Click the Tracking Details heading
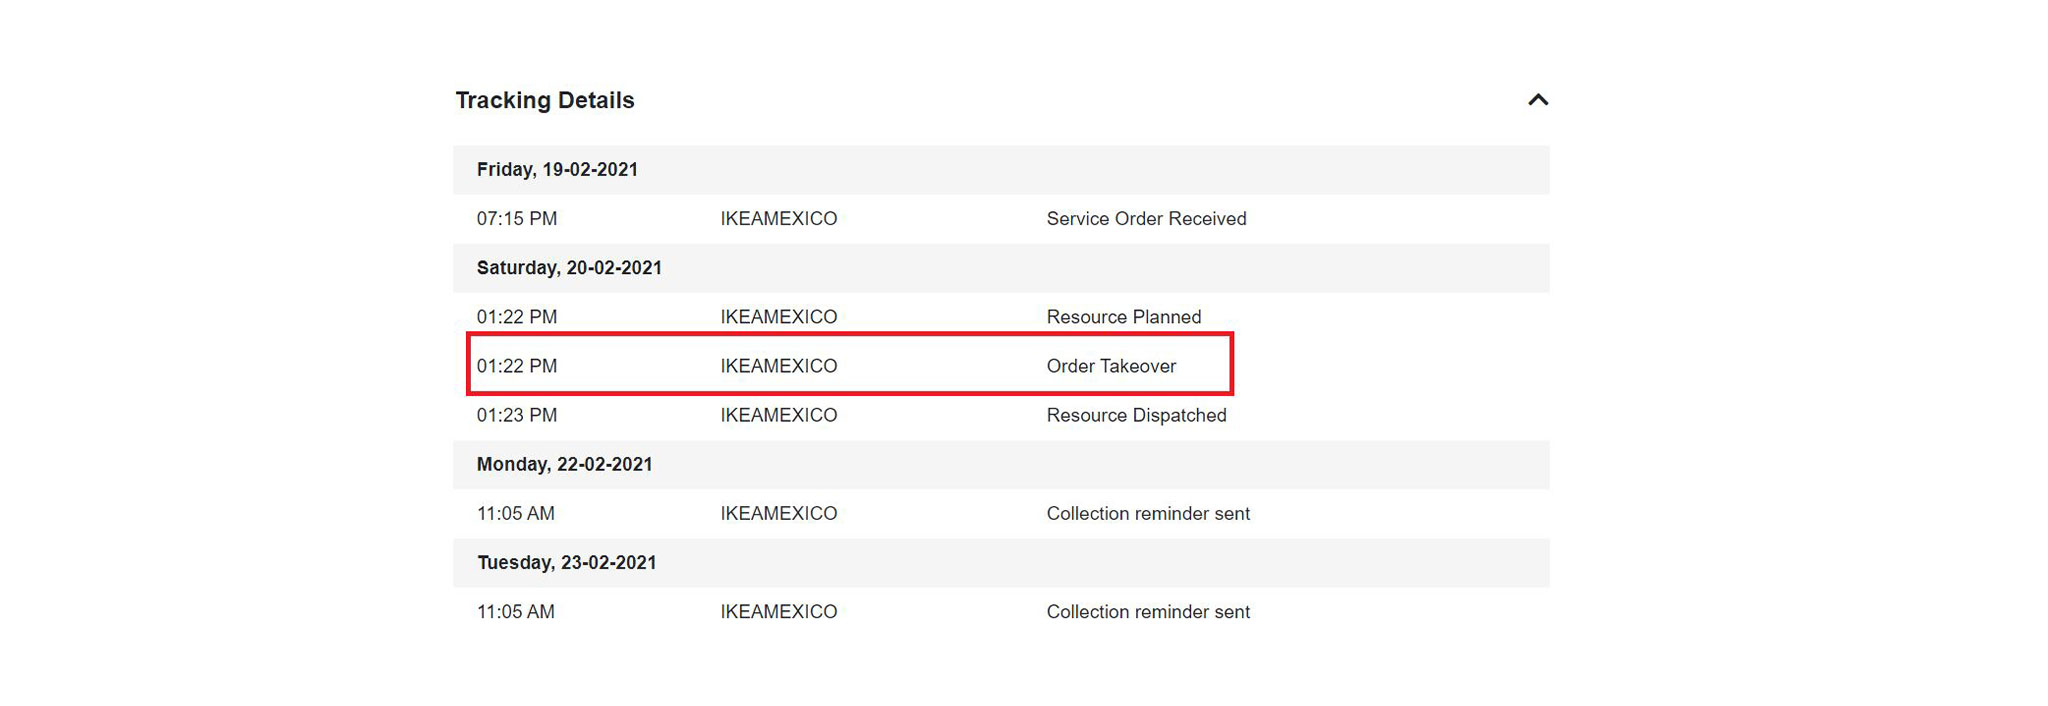The height and width of the screenshot is (706, 2048). tap(545, 100)
